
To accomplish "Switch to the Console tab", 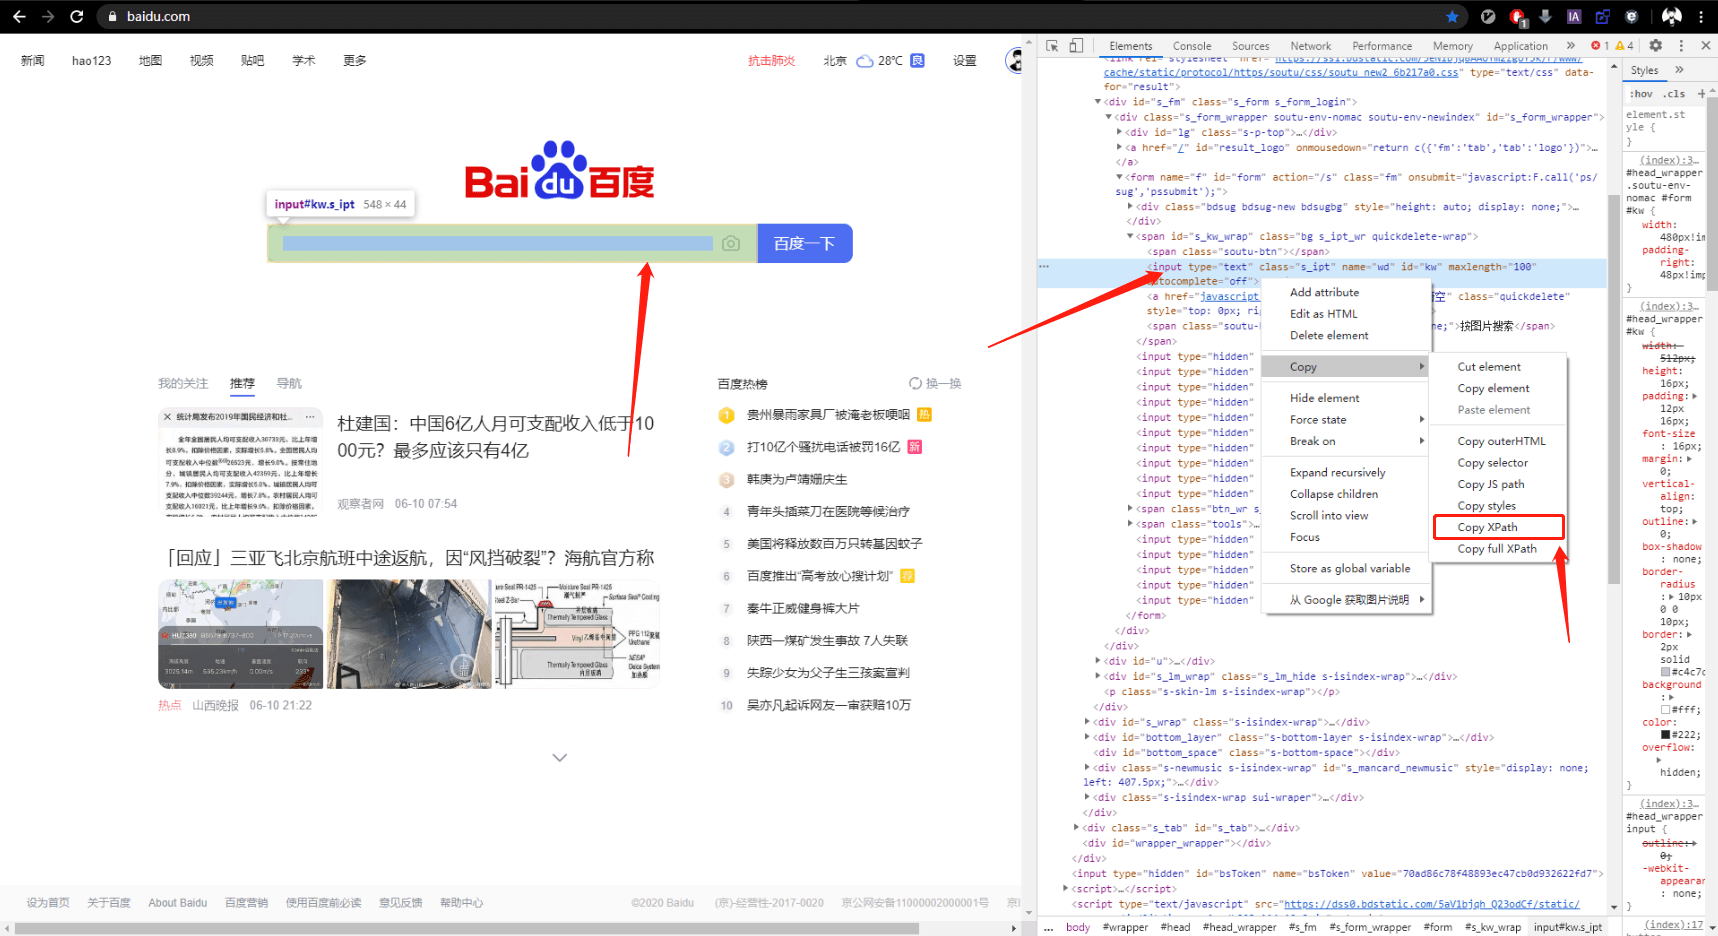I will [1191, 46].
